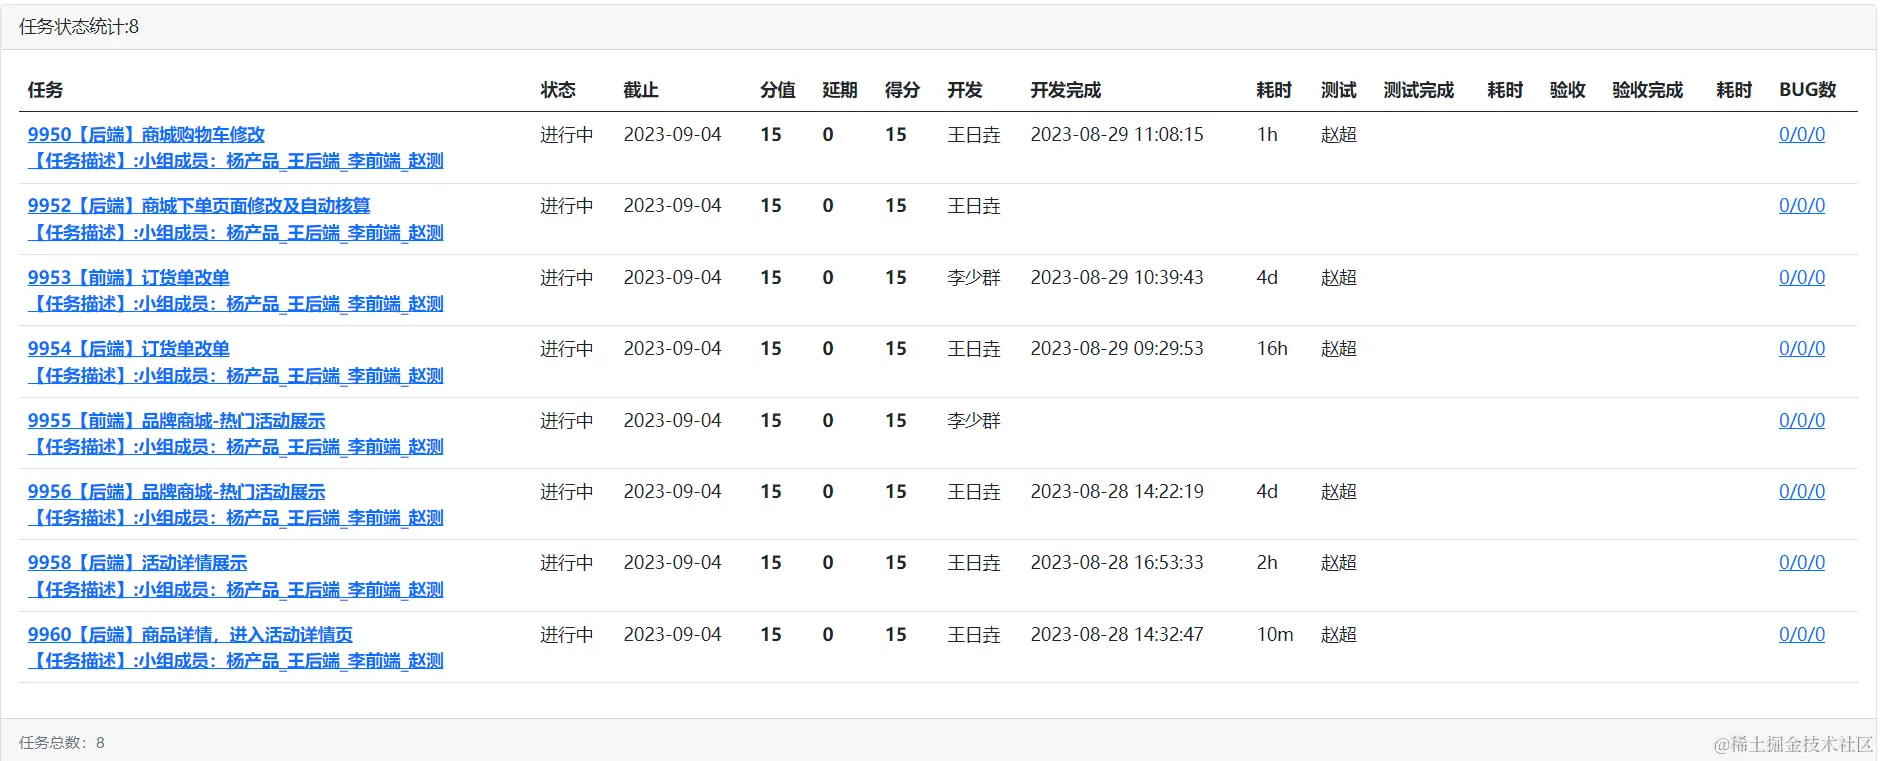1880x761 pixels.
Task: Click tester 赵超 in task 9950 row
Action: tap(1339, 134)
